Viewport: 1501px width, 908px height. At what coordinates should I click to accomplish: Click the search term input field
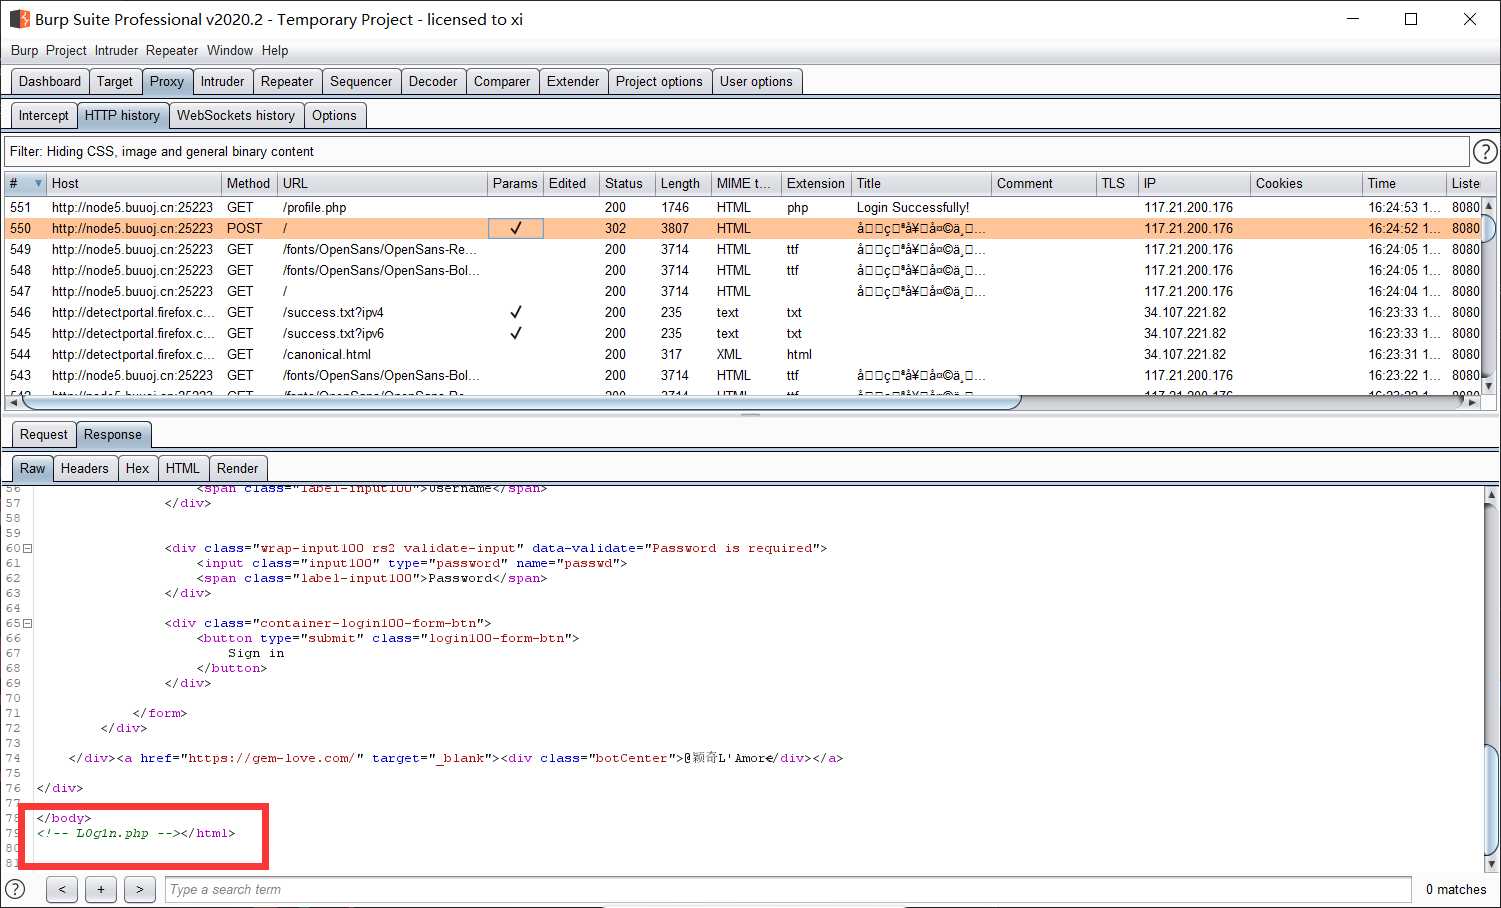[x=789, y=889]
